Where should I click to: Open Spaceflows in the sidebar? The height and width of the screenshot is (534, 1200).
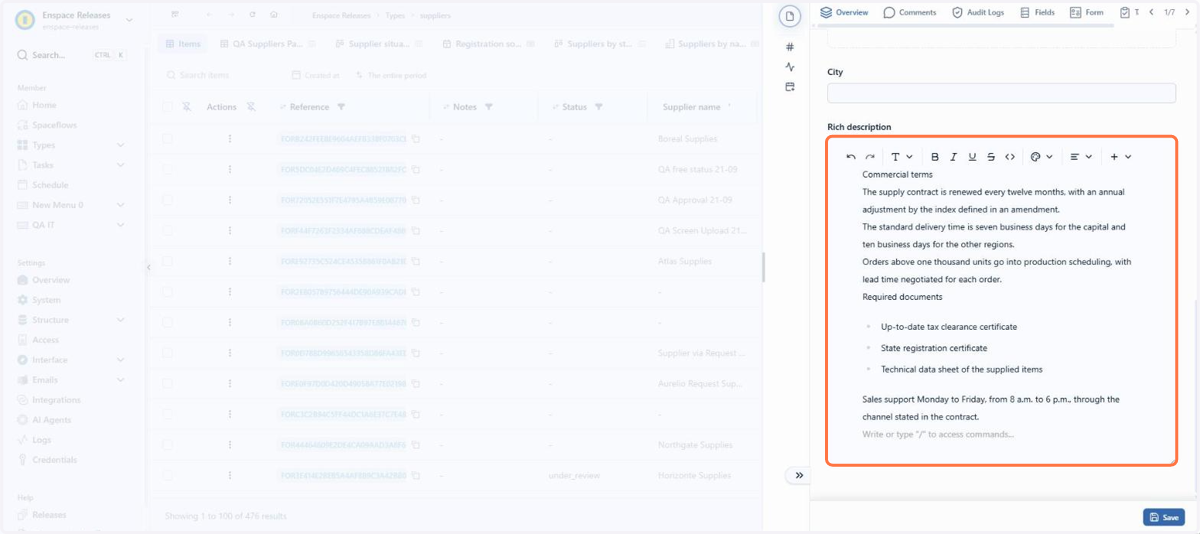(x=54, y=125)
